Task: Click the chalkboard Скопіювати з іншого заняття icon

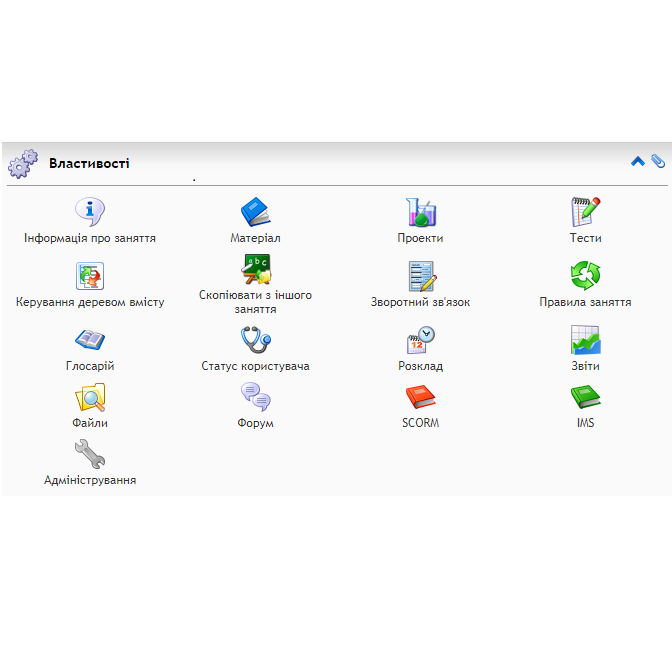Action: coord(255,269)
